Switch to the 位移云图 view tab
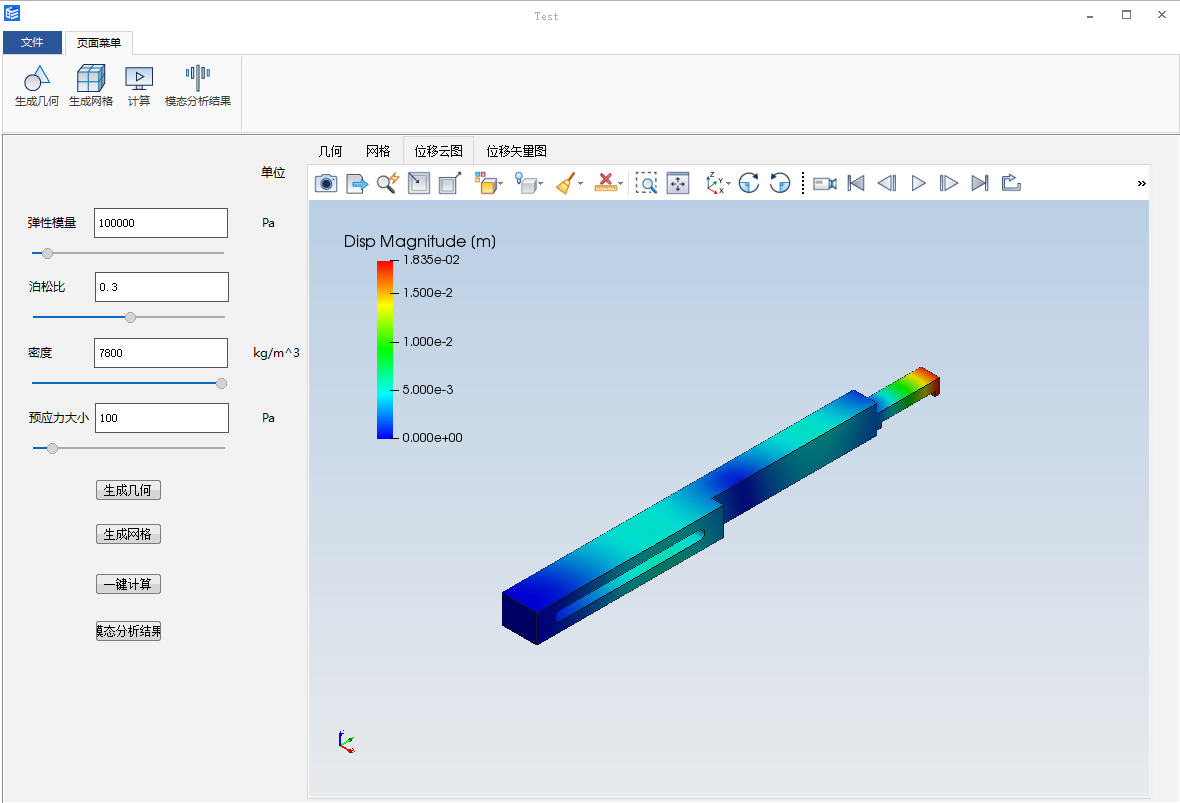Screen dimensions: 1180x803 point(439,151)
